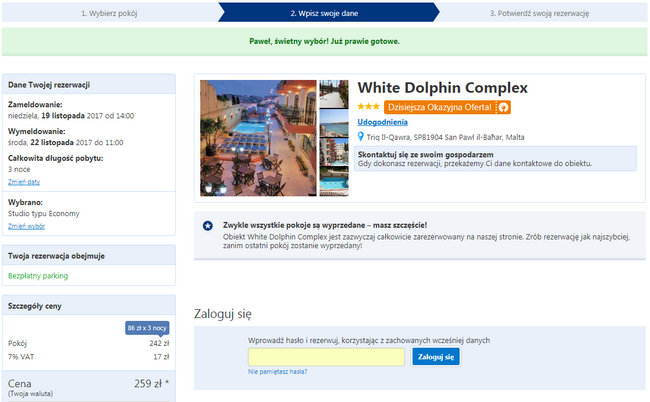The height and width of the screenshot is (402, 650).
Task: Click the 7% VAT row label
Action: 21,357
